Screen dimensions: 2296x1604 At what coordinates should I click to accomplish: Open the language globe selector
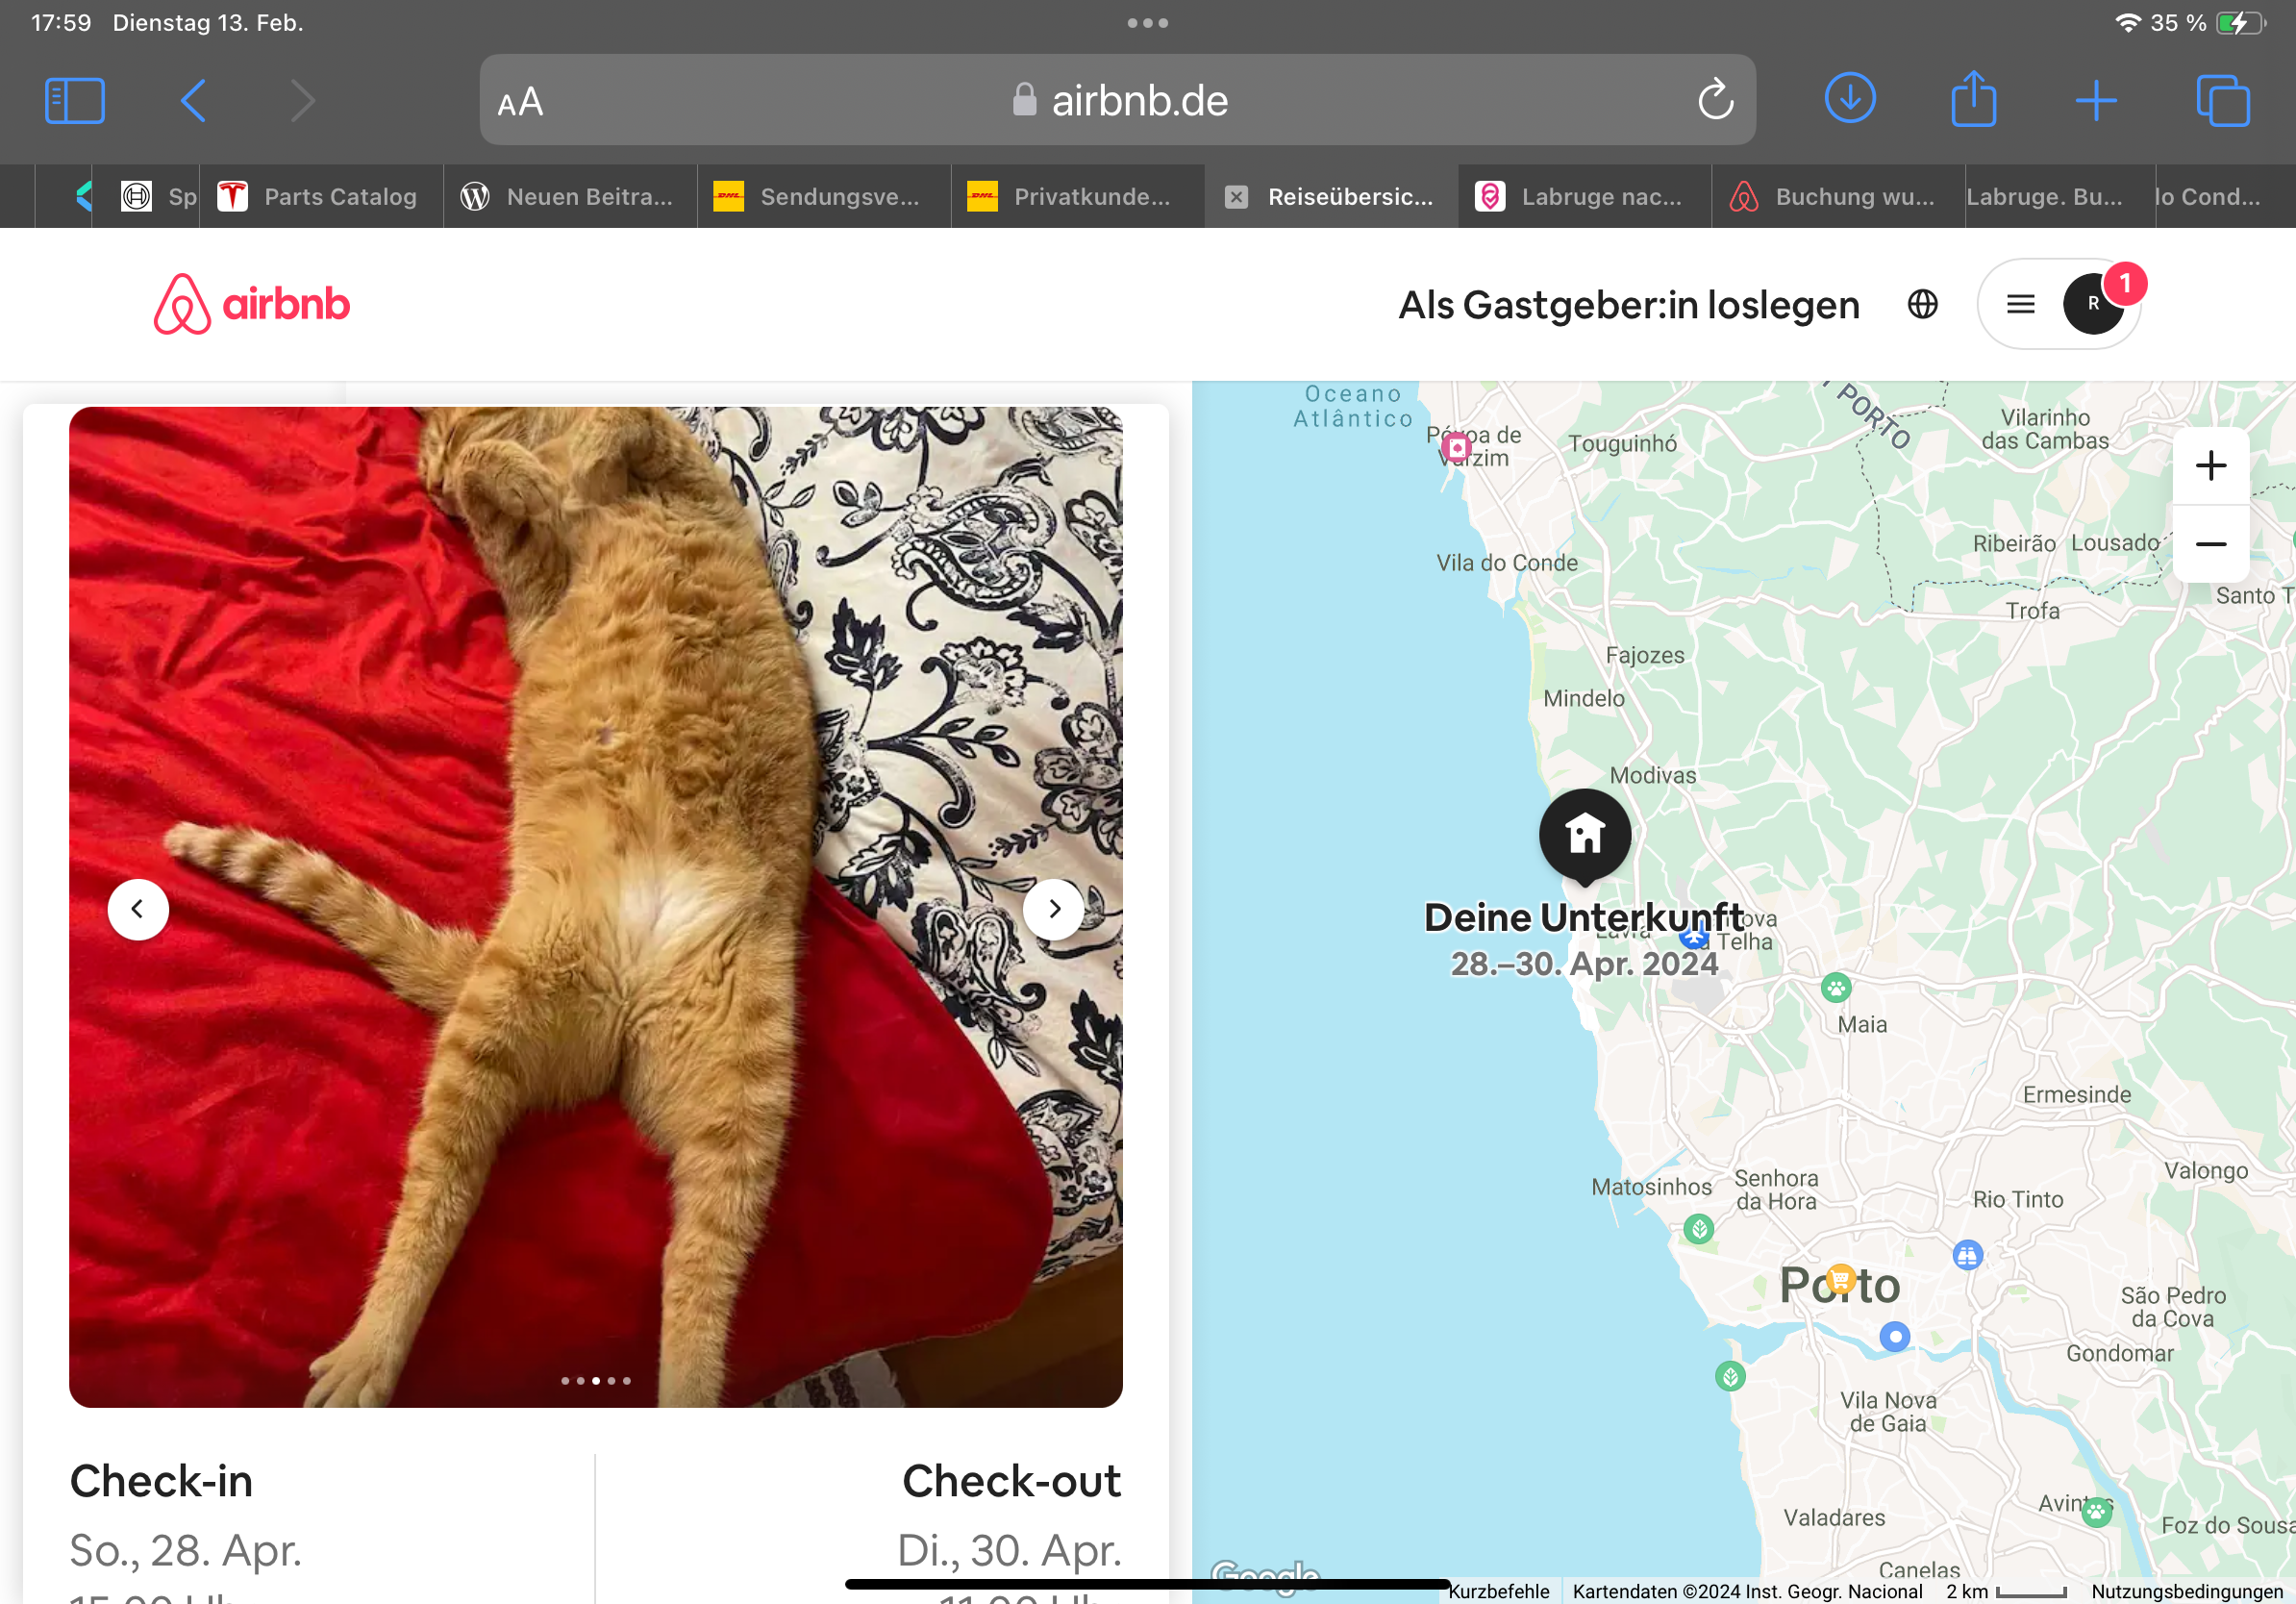tap(1922, 304)
